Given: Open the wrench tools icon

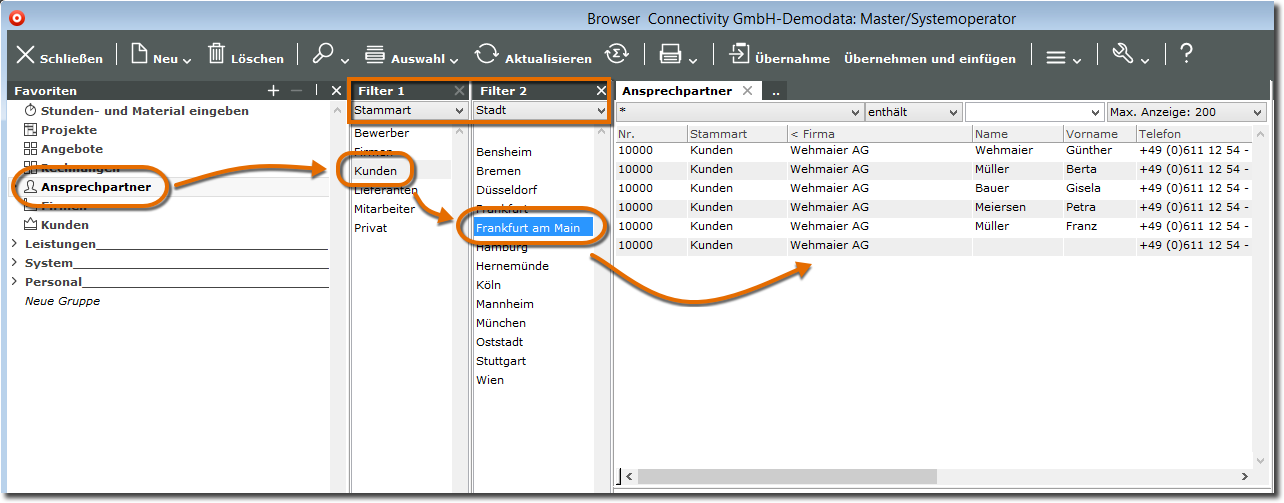Looking at the screenshot, I should tap(1123, 56).
